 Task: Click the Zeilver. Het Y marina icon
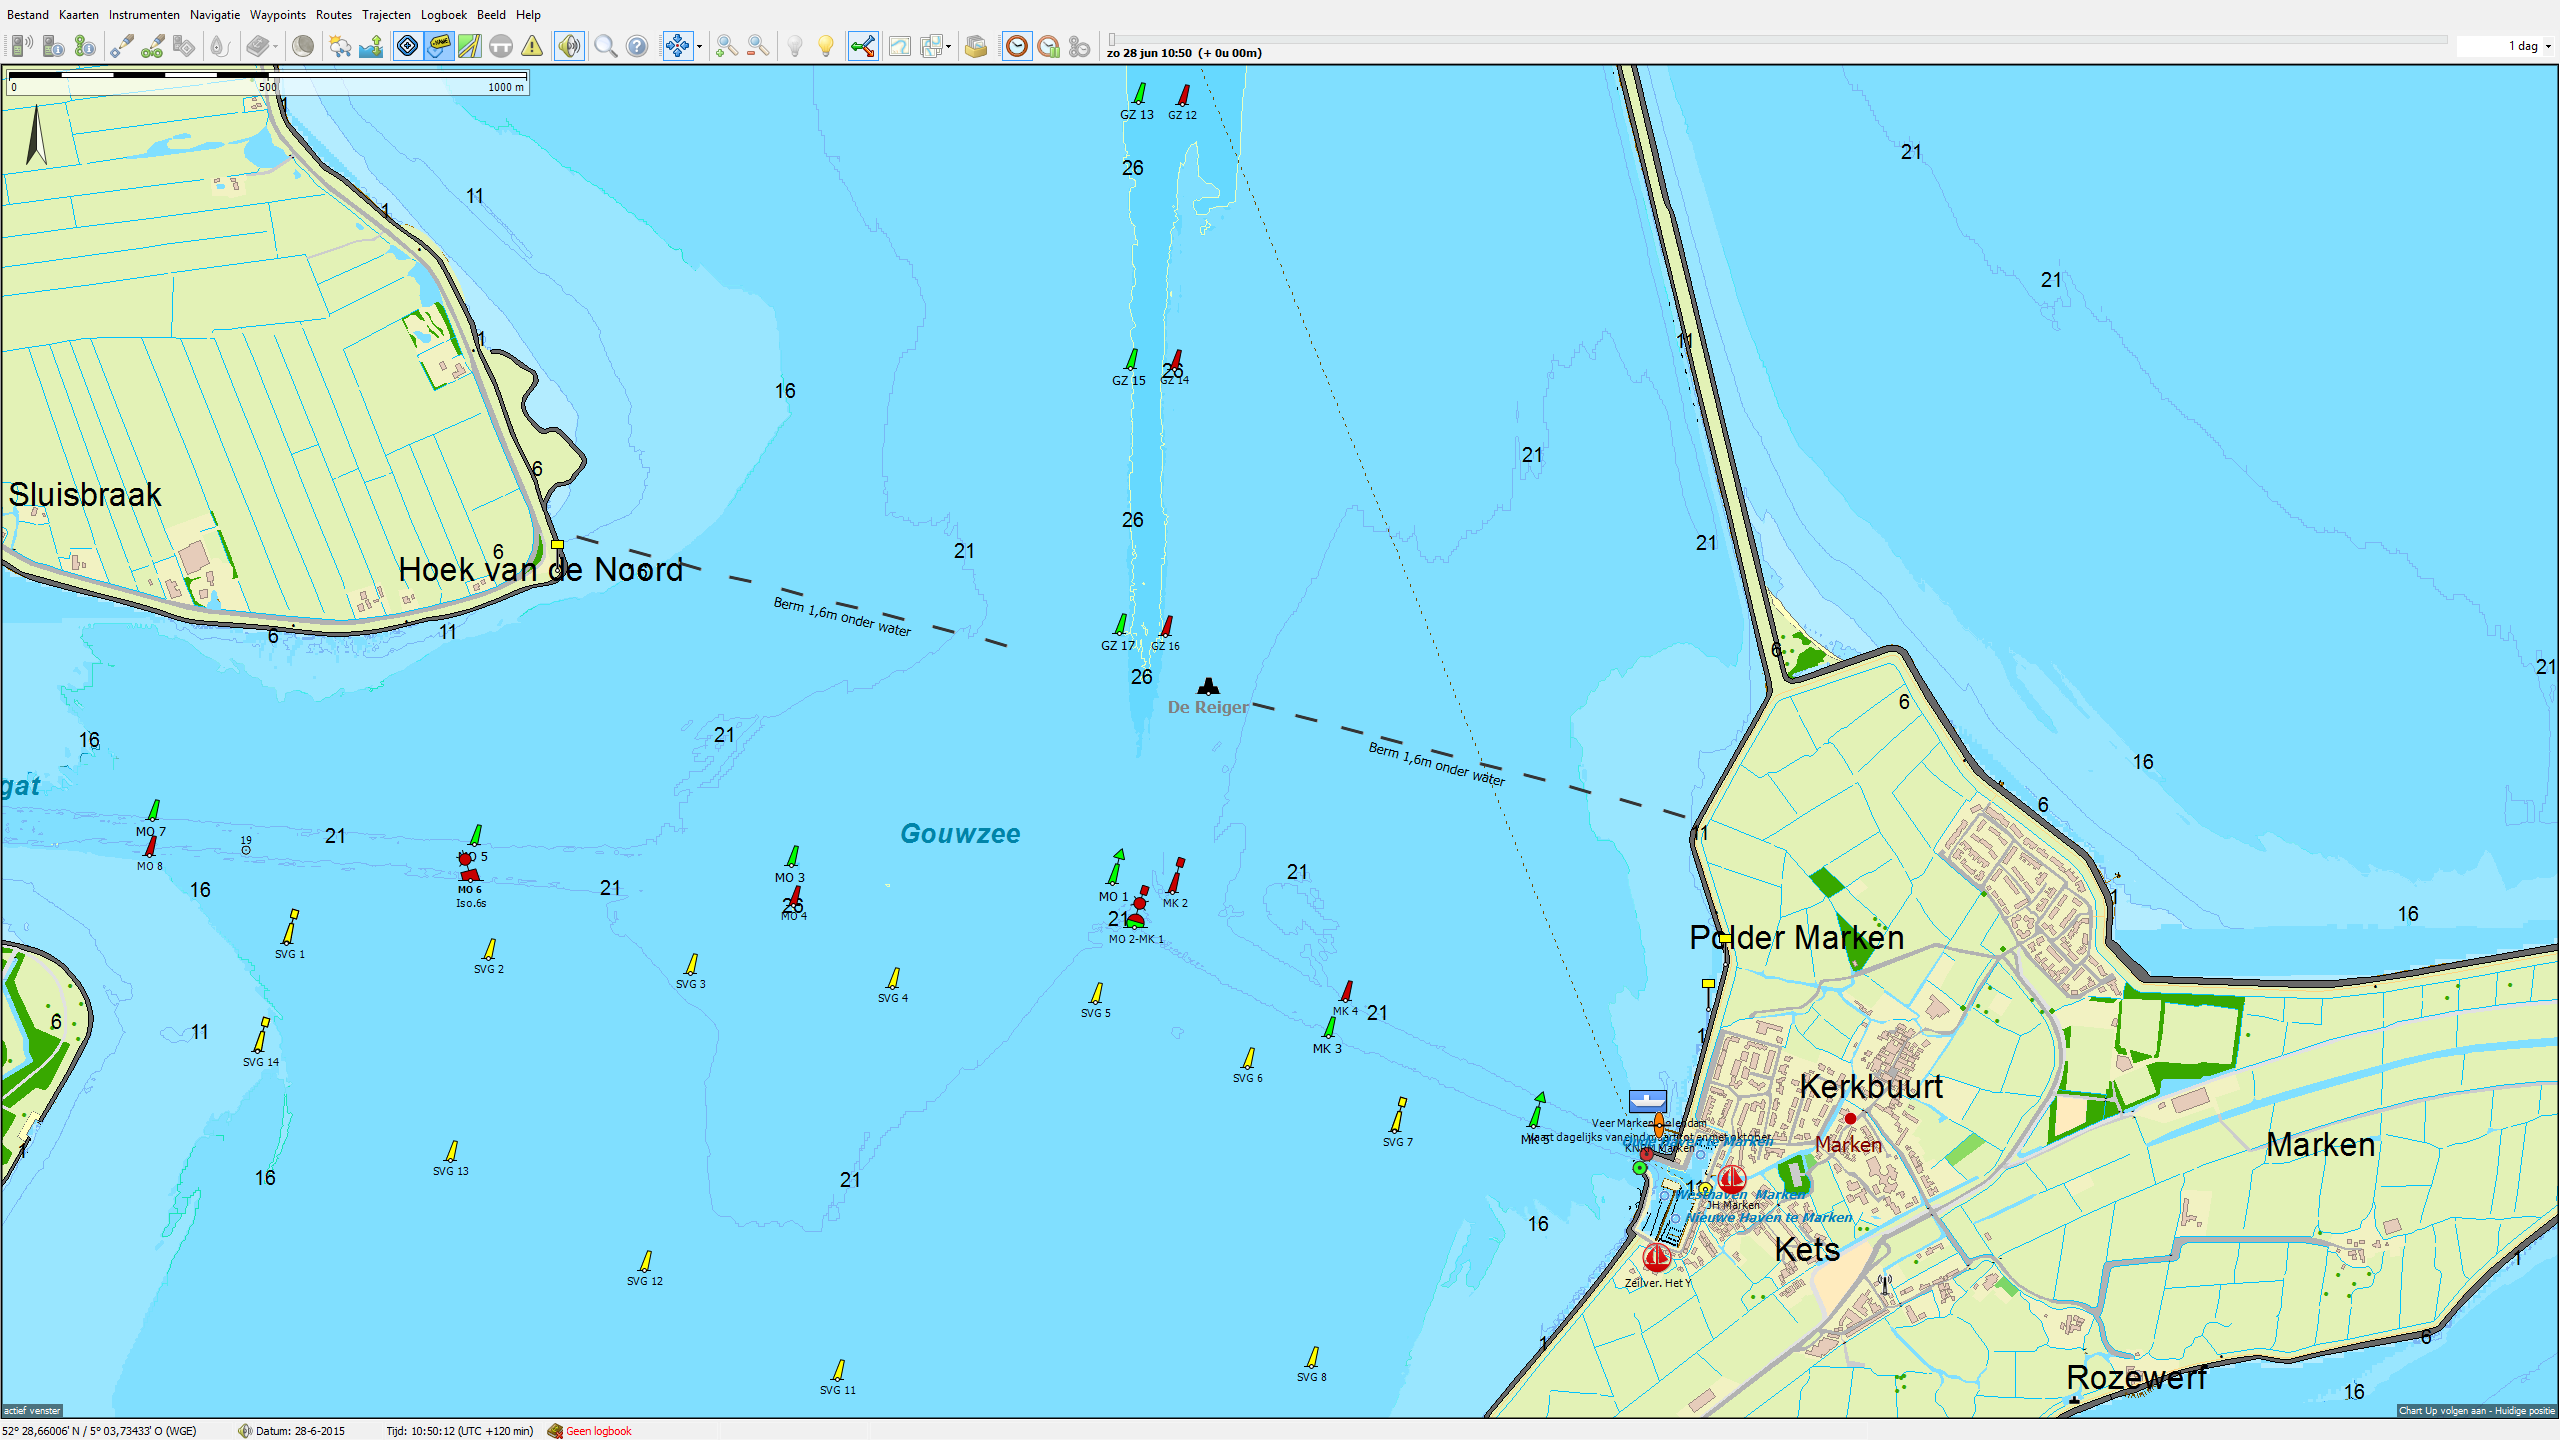1657,1257
